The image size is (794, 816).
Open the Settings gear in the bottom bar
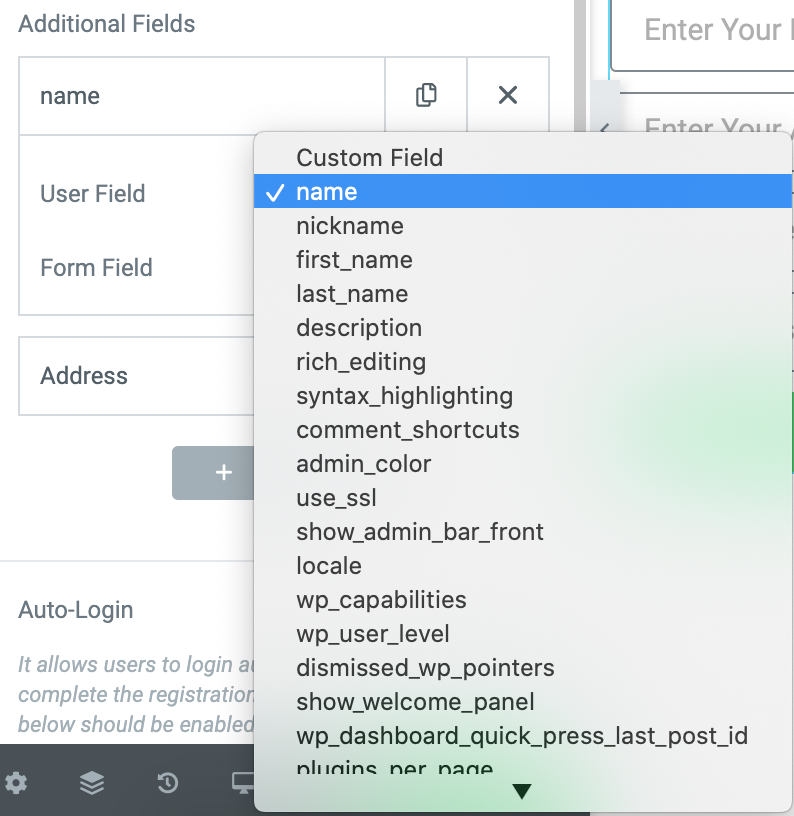tap(16, 783)
